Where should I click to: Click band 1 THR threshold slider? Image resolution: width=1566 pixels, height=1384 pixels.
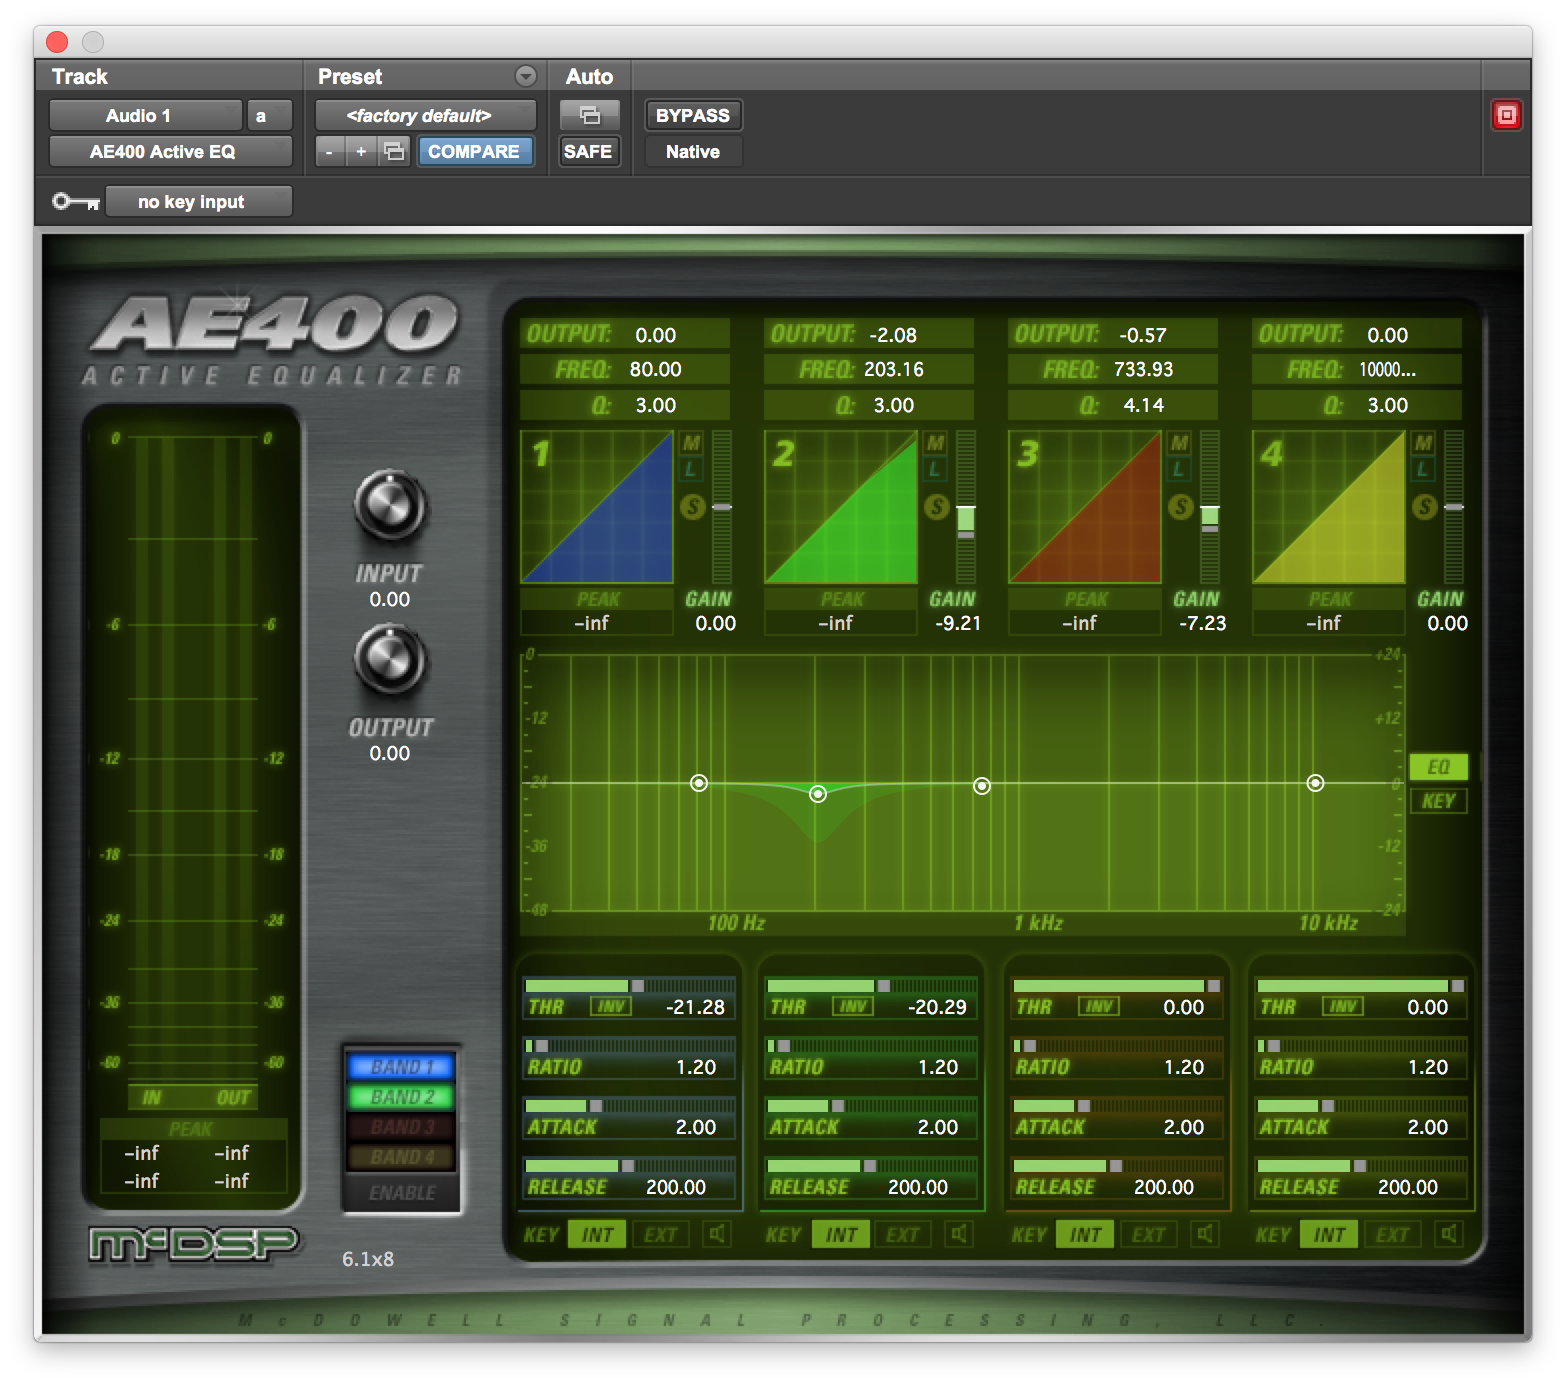pyautogui.click(x=629, y=985)
